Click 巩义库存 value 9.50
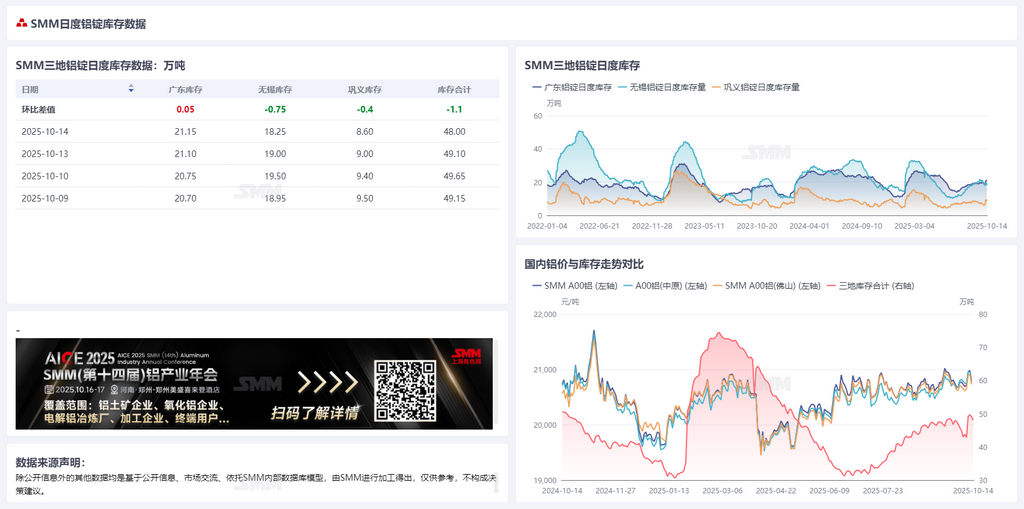The height and width of the screenshot is (509, 1024). (365, 198)
